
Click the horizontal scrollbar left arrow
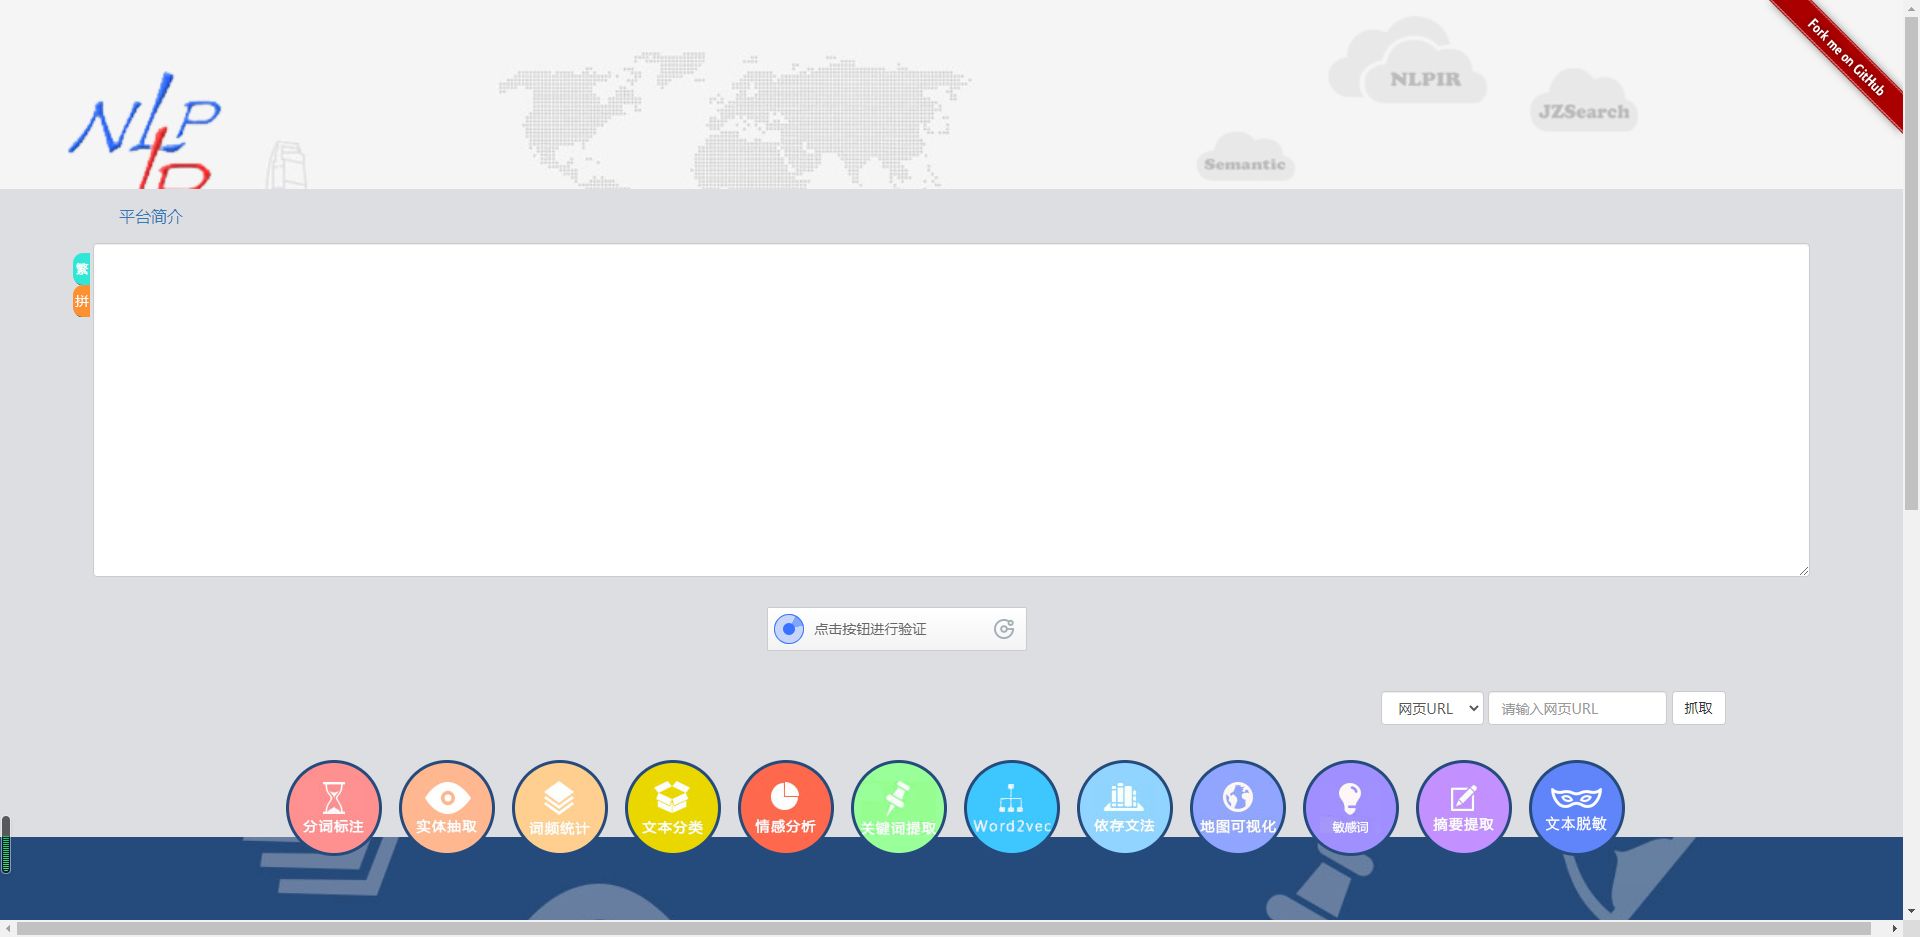click(8, 929)
